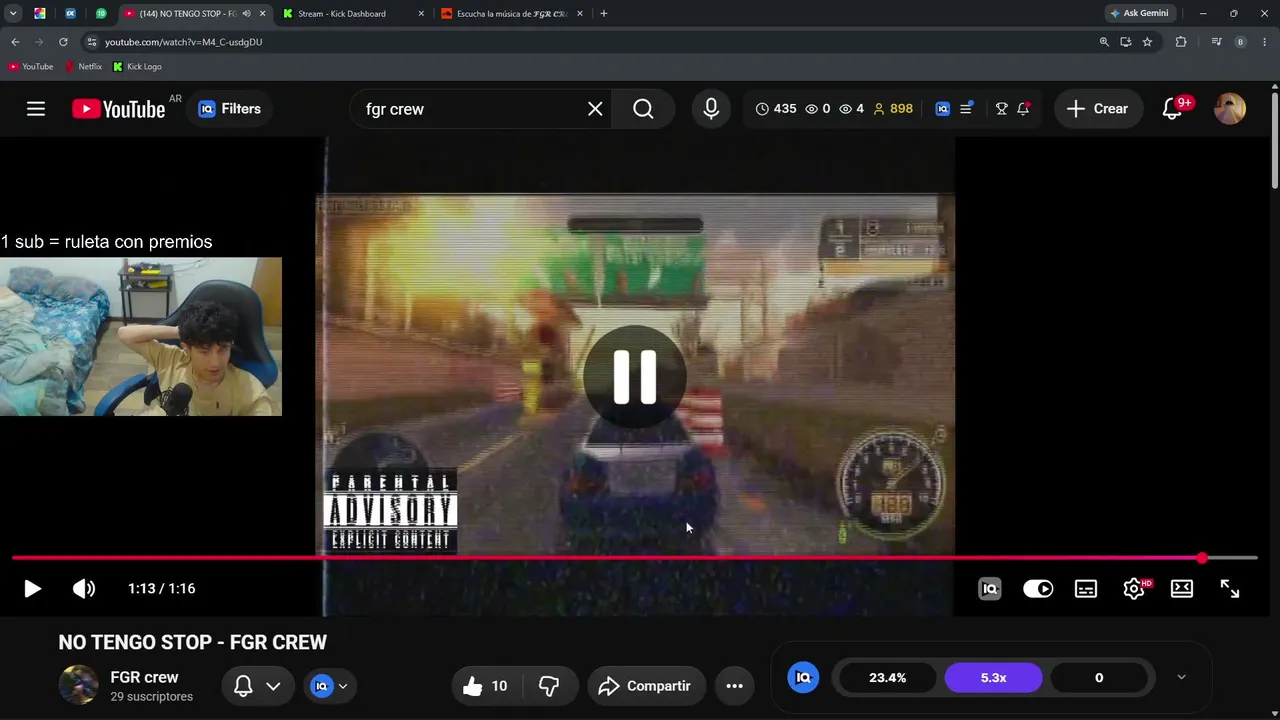
Task: Toggle the autoplay switch in the player
Action: [x=1038, y=589]
